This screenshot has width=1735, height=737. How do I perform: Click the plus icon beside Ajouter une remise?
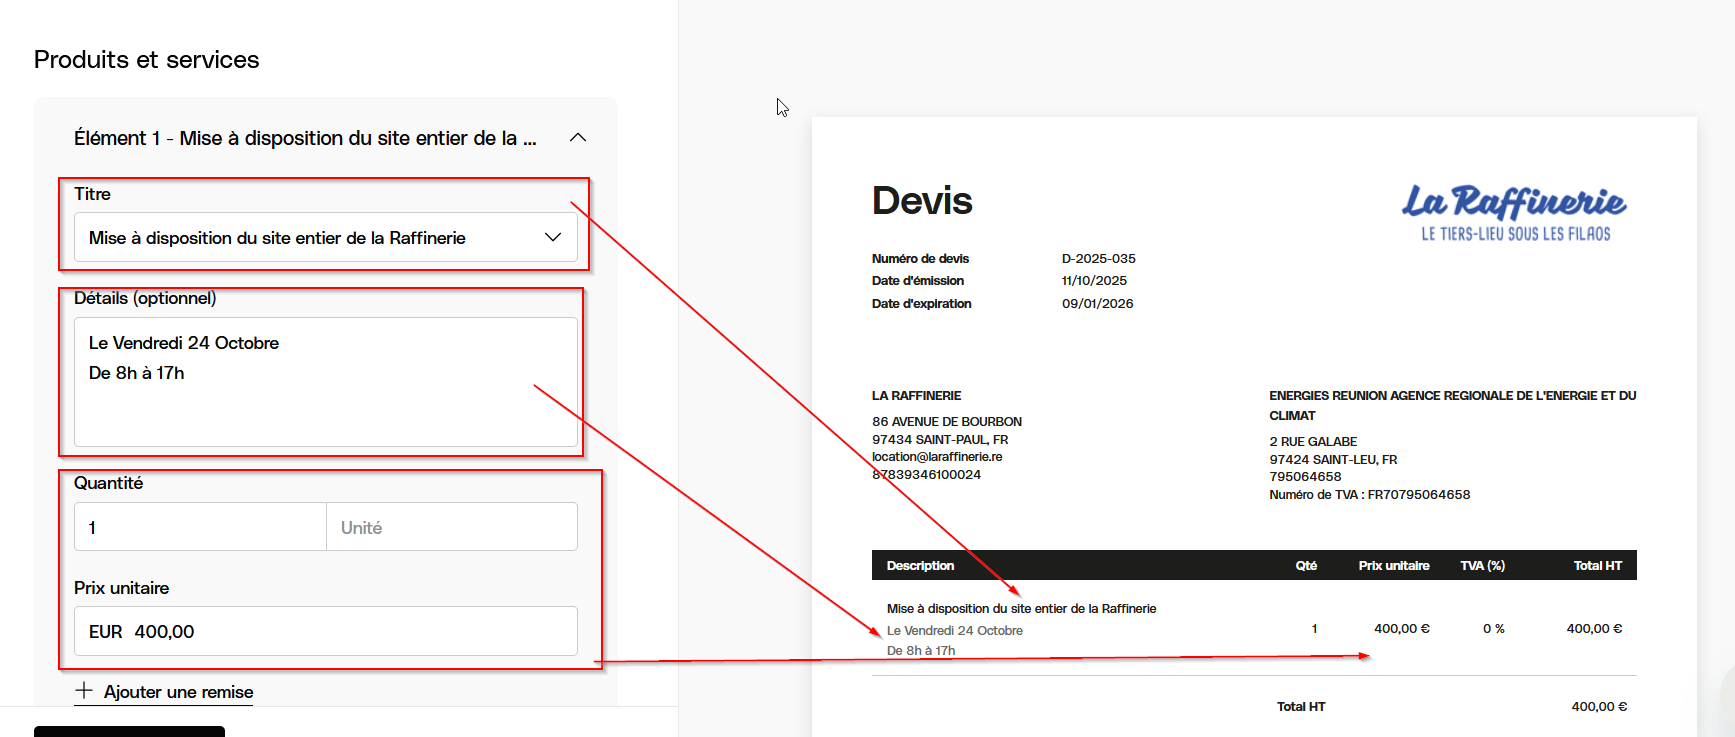pos(84,691)
